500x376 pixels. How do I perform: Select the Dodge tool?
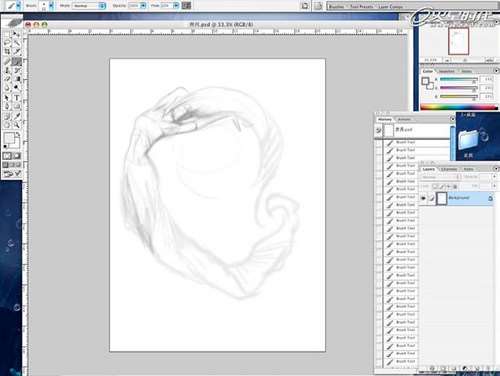coord(17,88)
